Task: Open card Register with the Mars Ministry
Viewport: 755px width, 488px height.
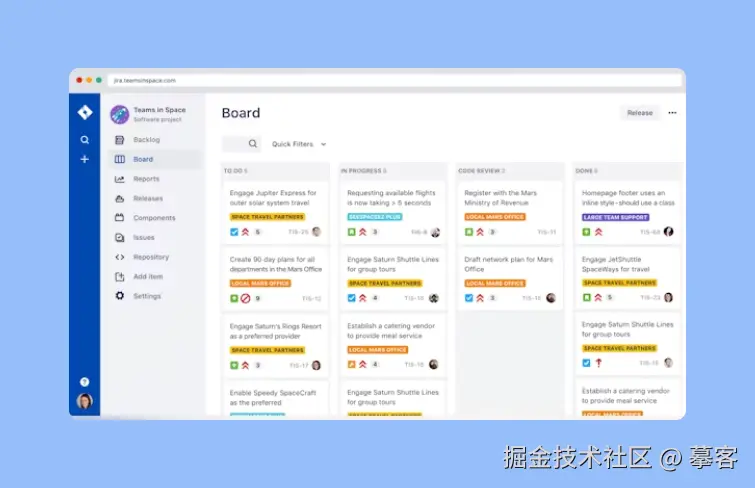Action: click(510, 211)
